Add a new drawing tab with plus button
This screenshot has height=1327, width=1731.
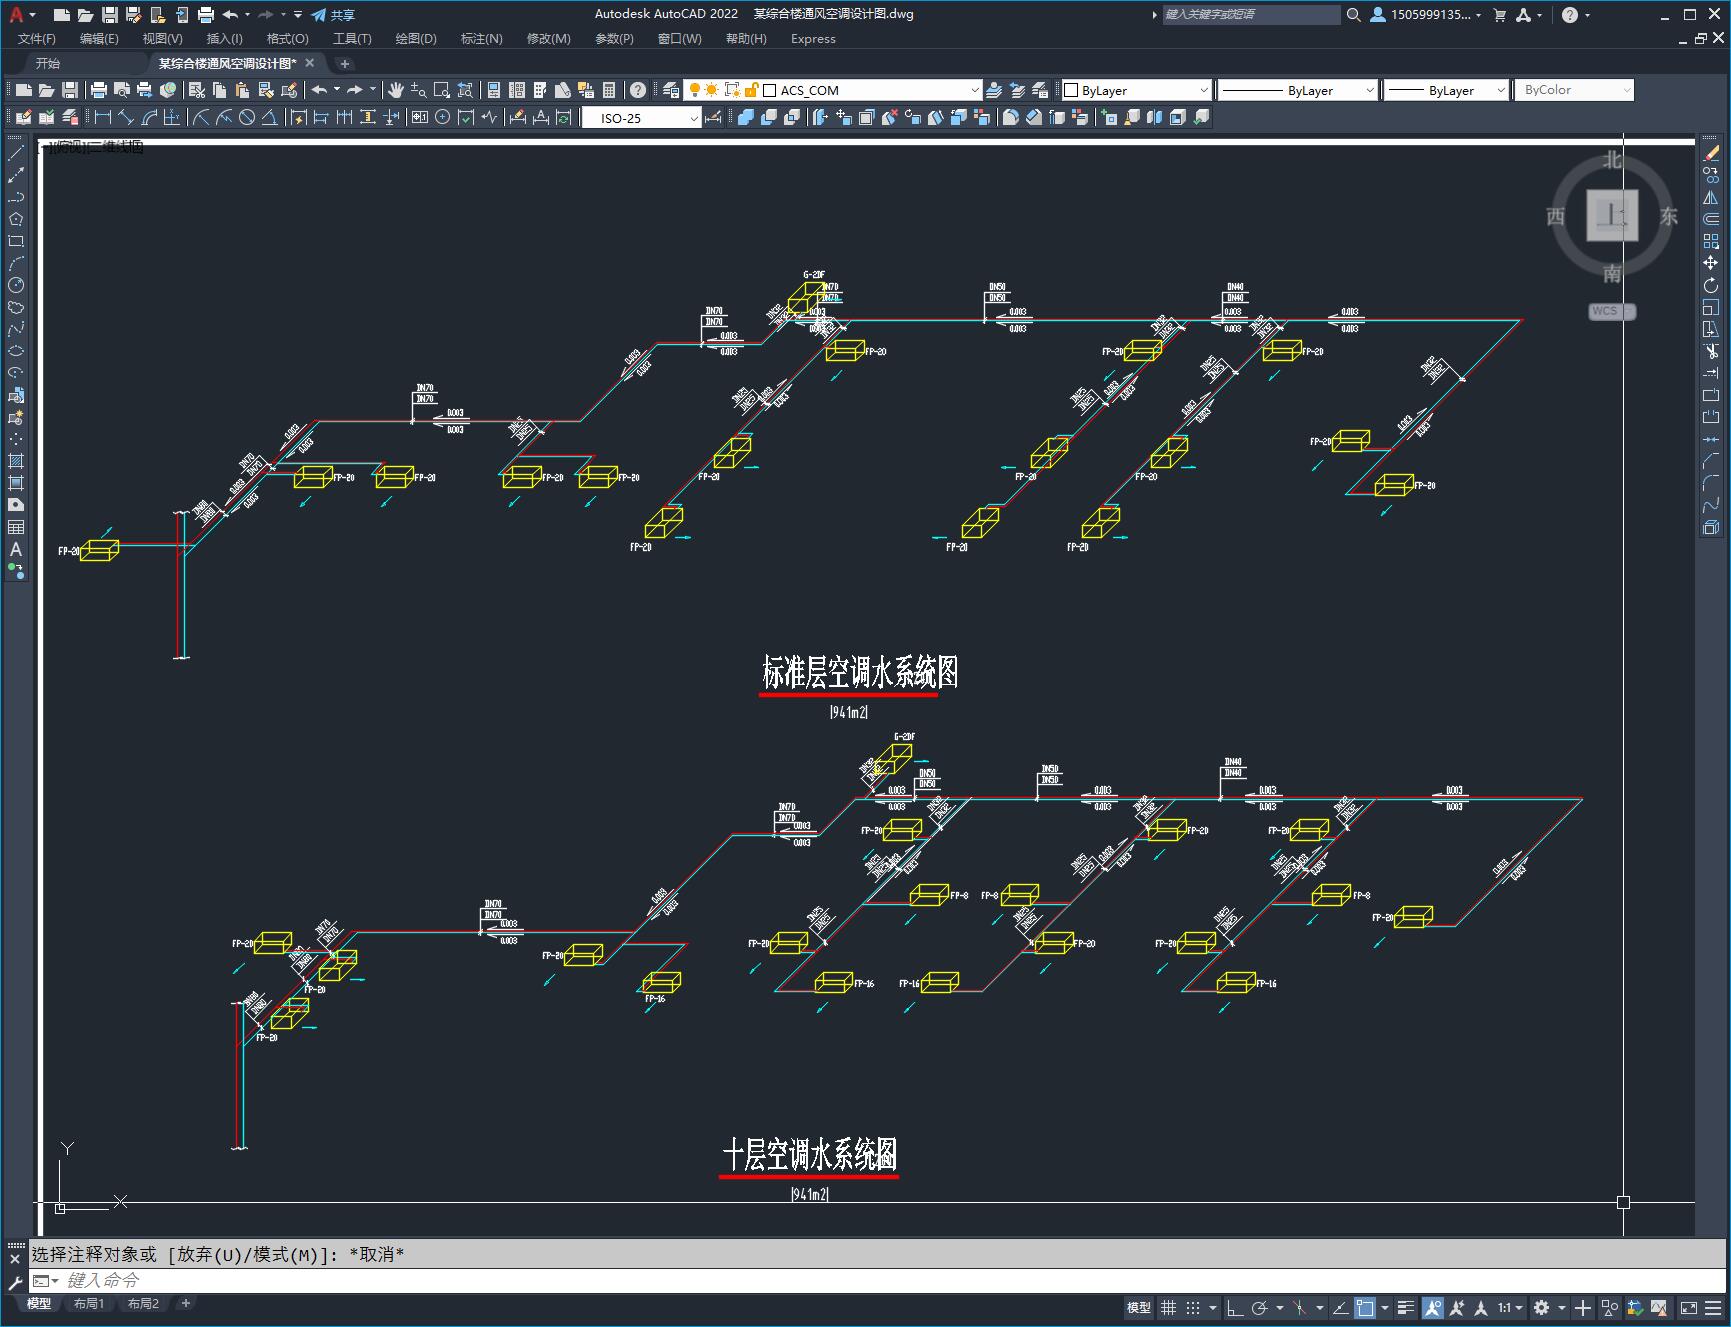(345, 63)
